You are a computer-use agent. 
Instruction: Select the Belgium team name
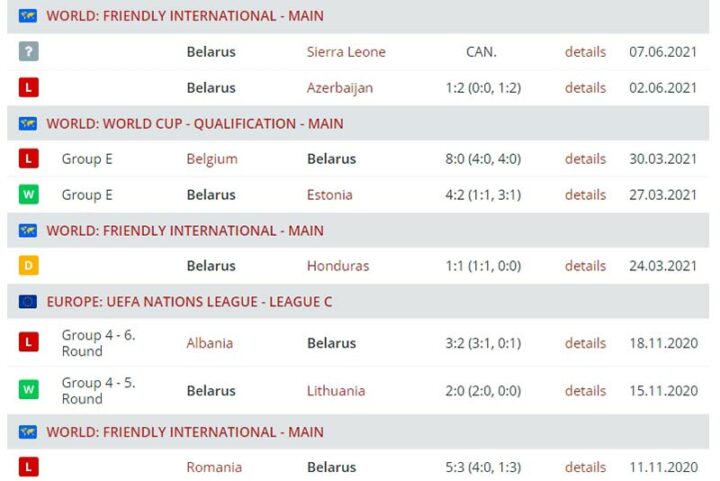212,159
